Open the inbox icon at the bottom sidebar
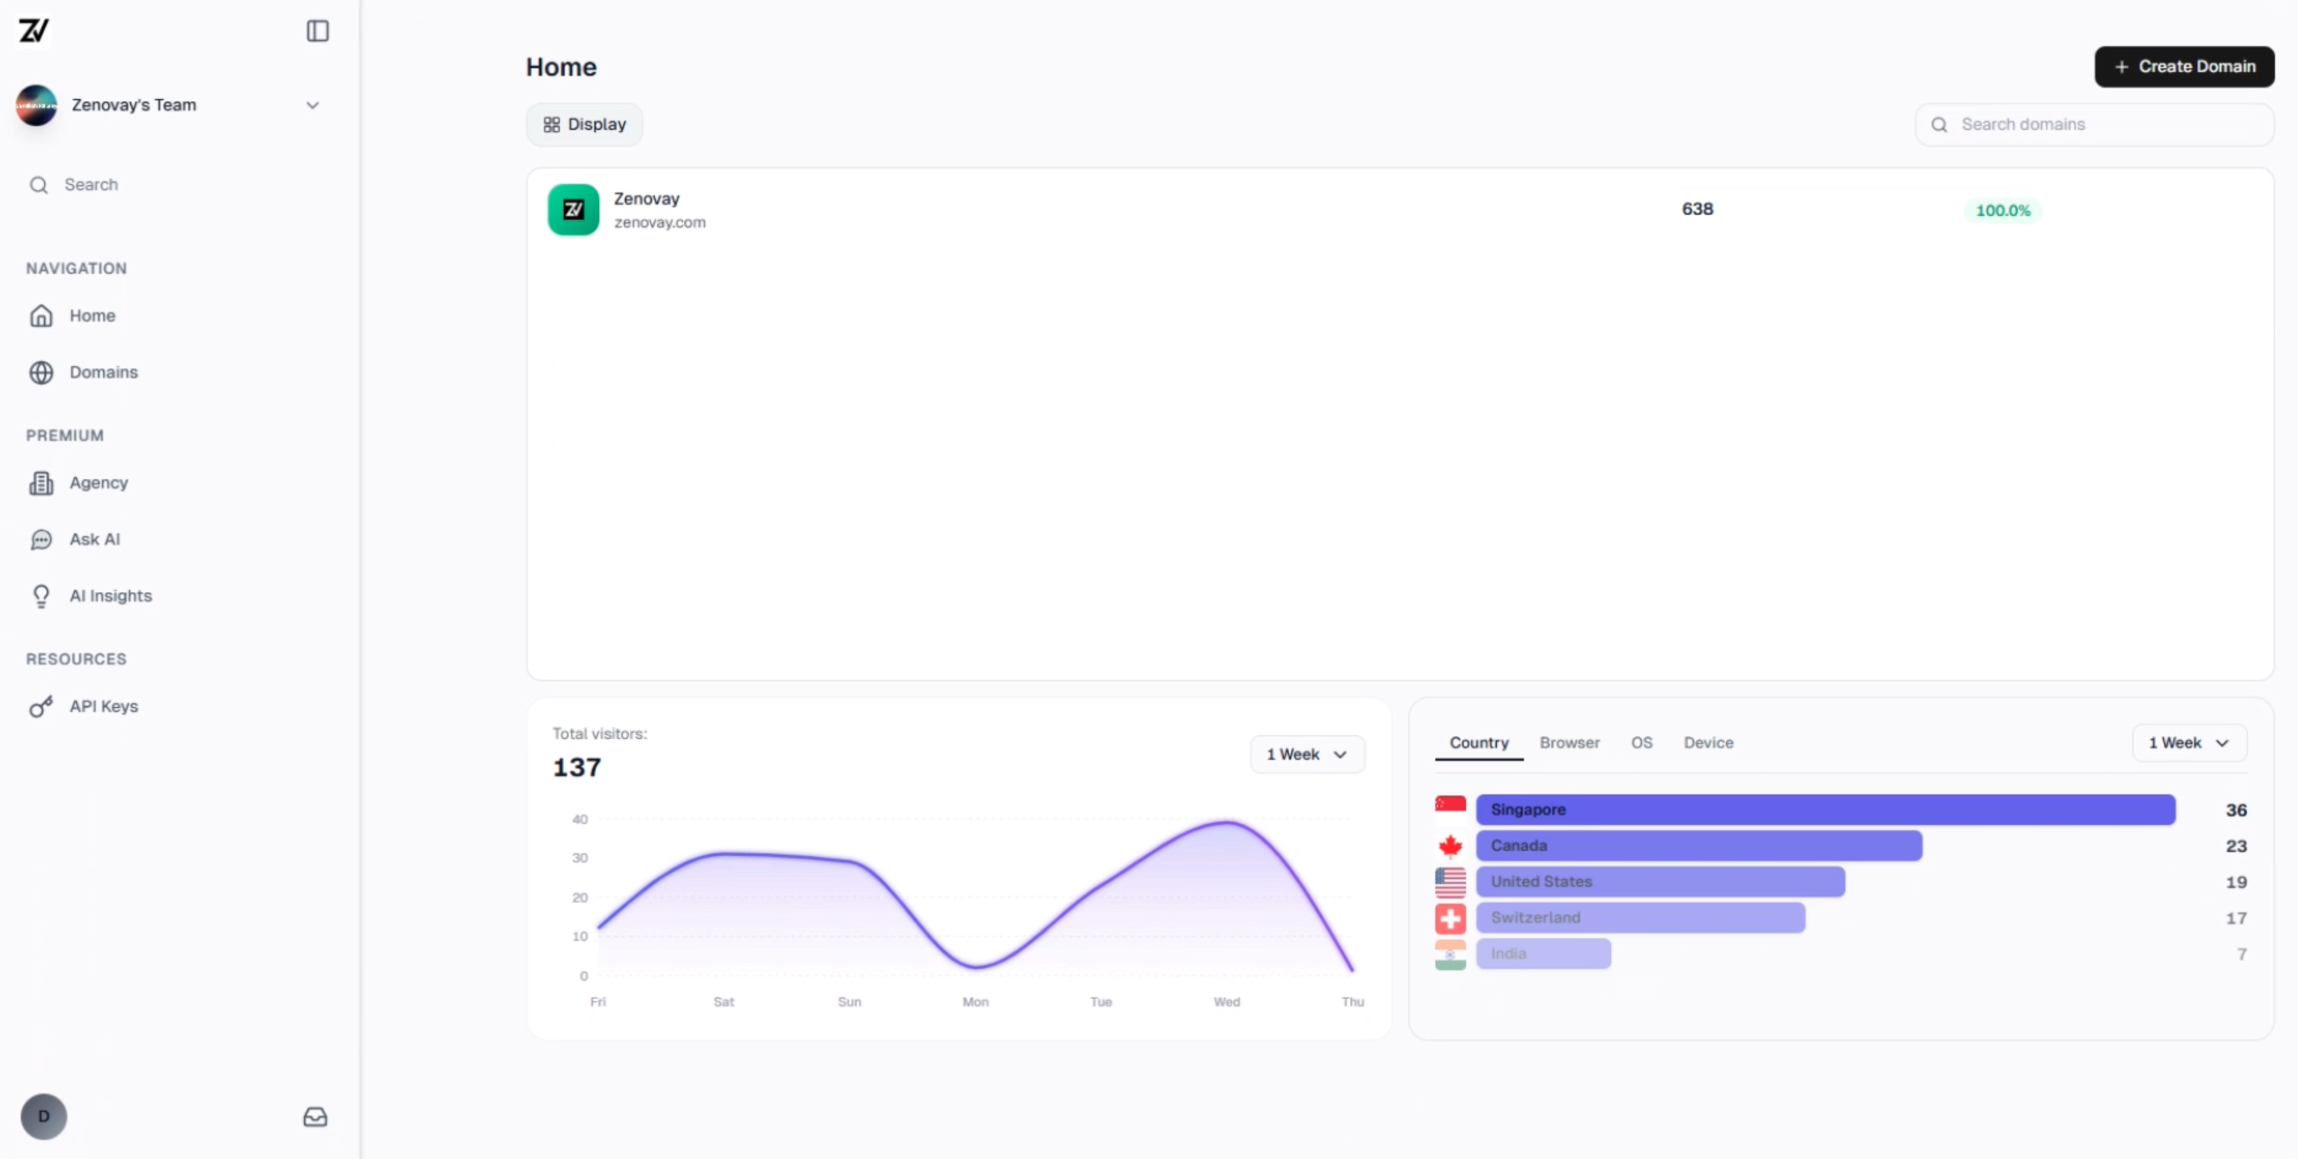 click(314, 1117)
